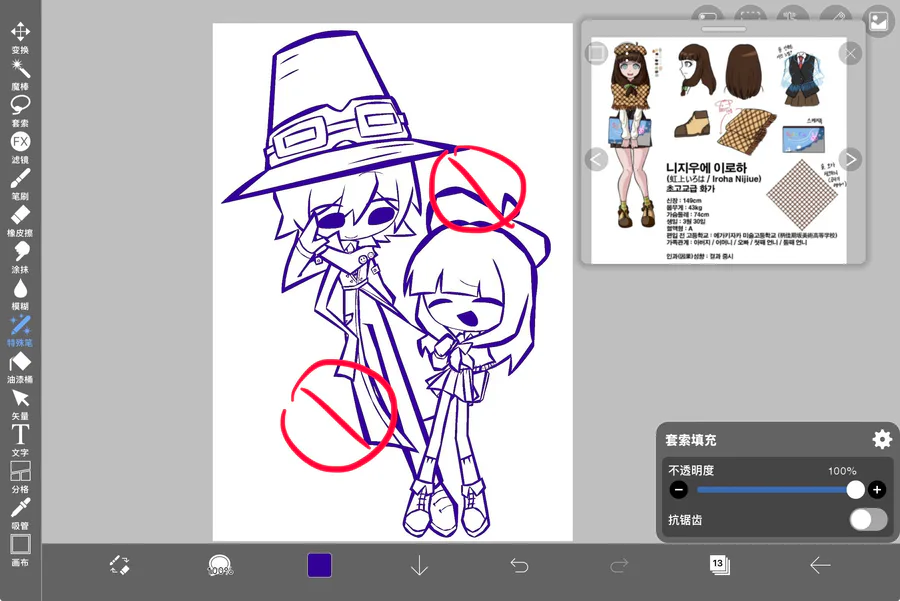900x601 pixels.
Task: Click the 不透明度 opacity slider handle
Action: [x=855, y=490]
